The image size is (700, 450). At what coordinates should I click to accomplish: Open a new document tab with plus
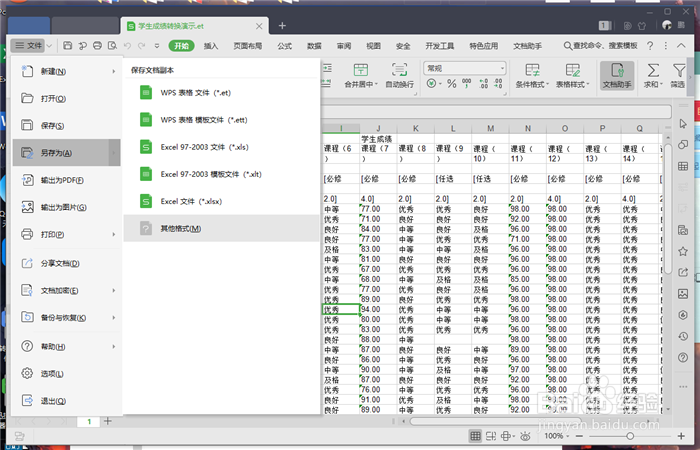282,26
